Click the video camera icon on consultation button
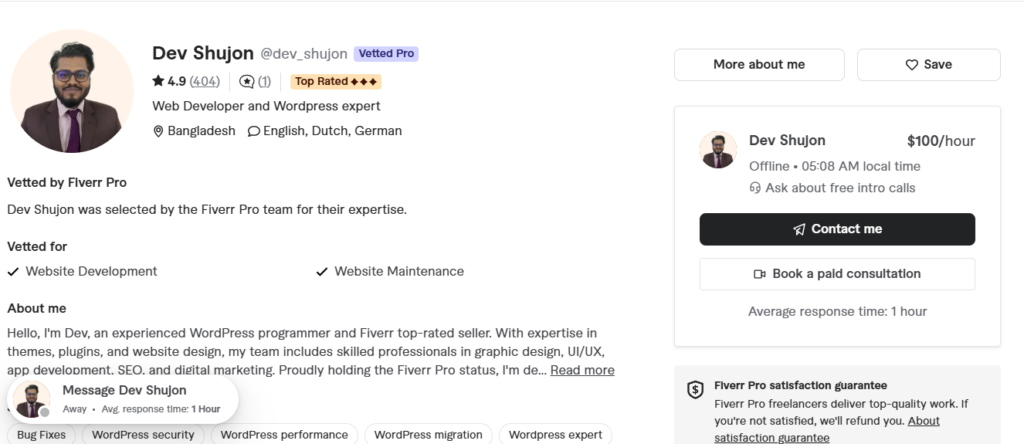Image resolution: width=1024 pixels, height=444 pixels. point(760,274)
